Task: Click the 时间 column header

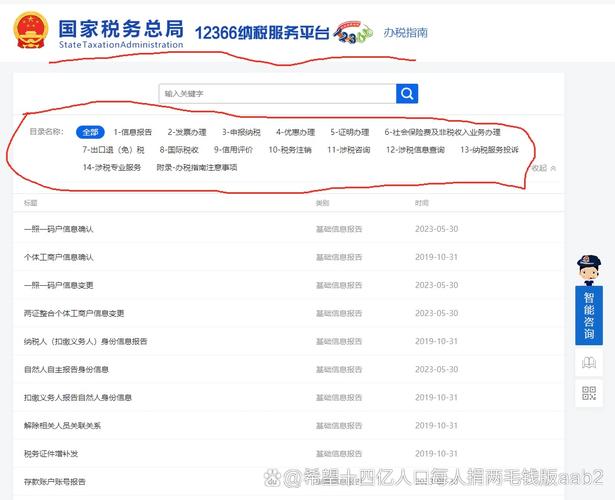Action: click(x=422, y=203)
